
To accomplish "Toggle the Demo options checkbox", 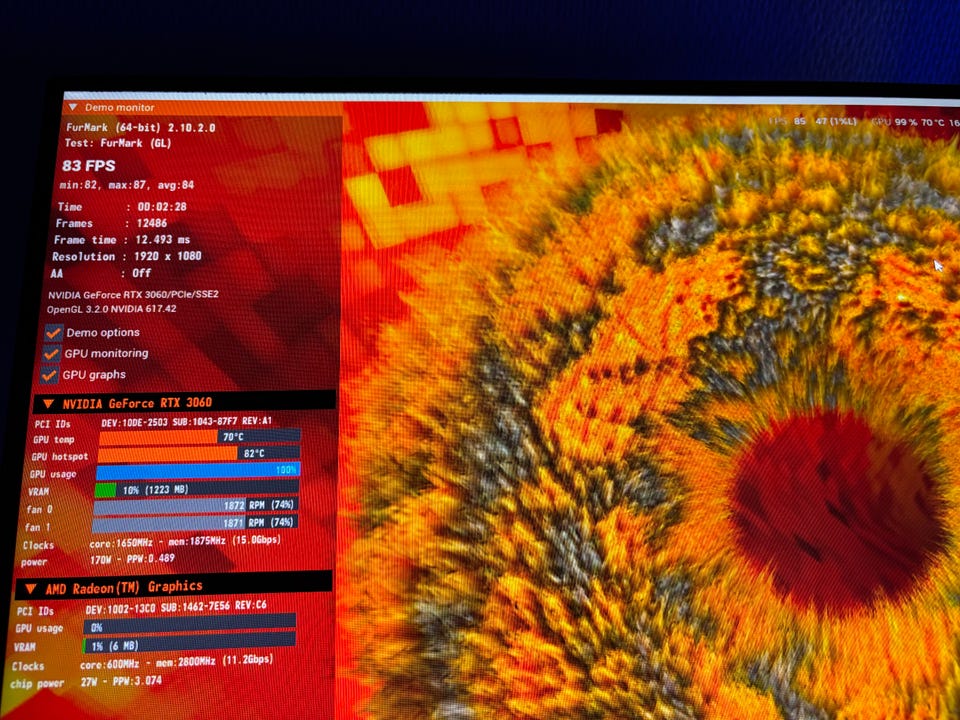I will [54, 332].
